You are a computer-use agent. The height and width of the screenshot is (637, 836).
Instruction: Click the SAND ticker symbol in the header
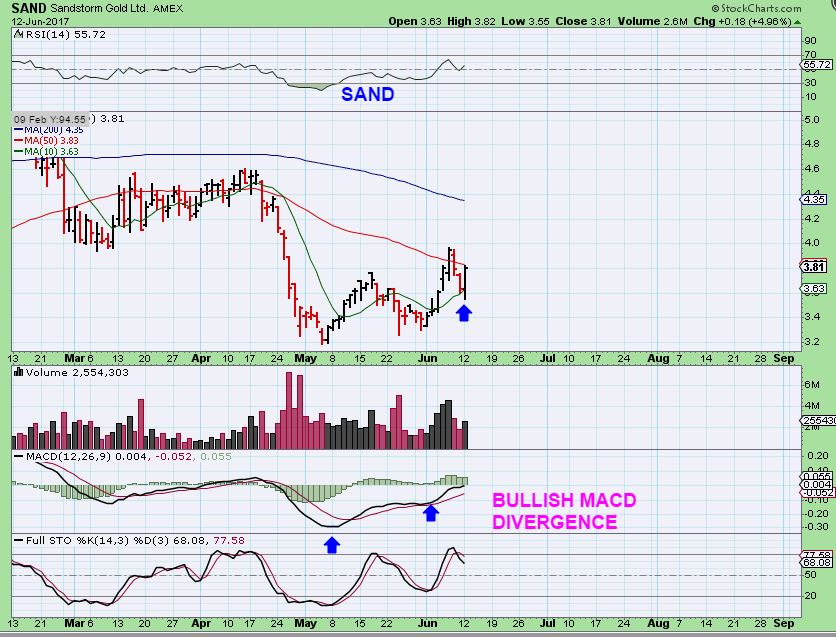pyautogui.click(x=29, y=8)
